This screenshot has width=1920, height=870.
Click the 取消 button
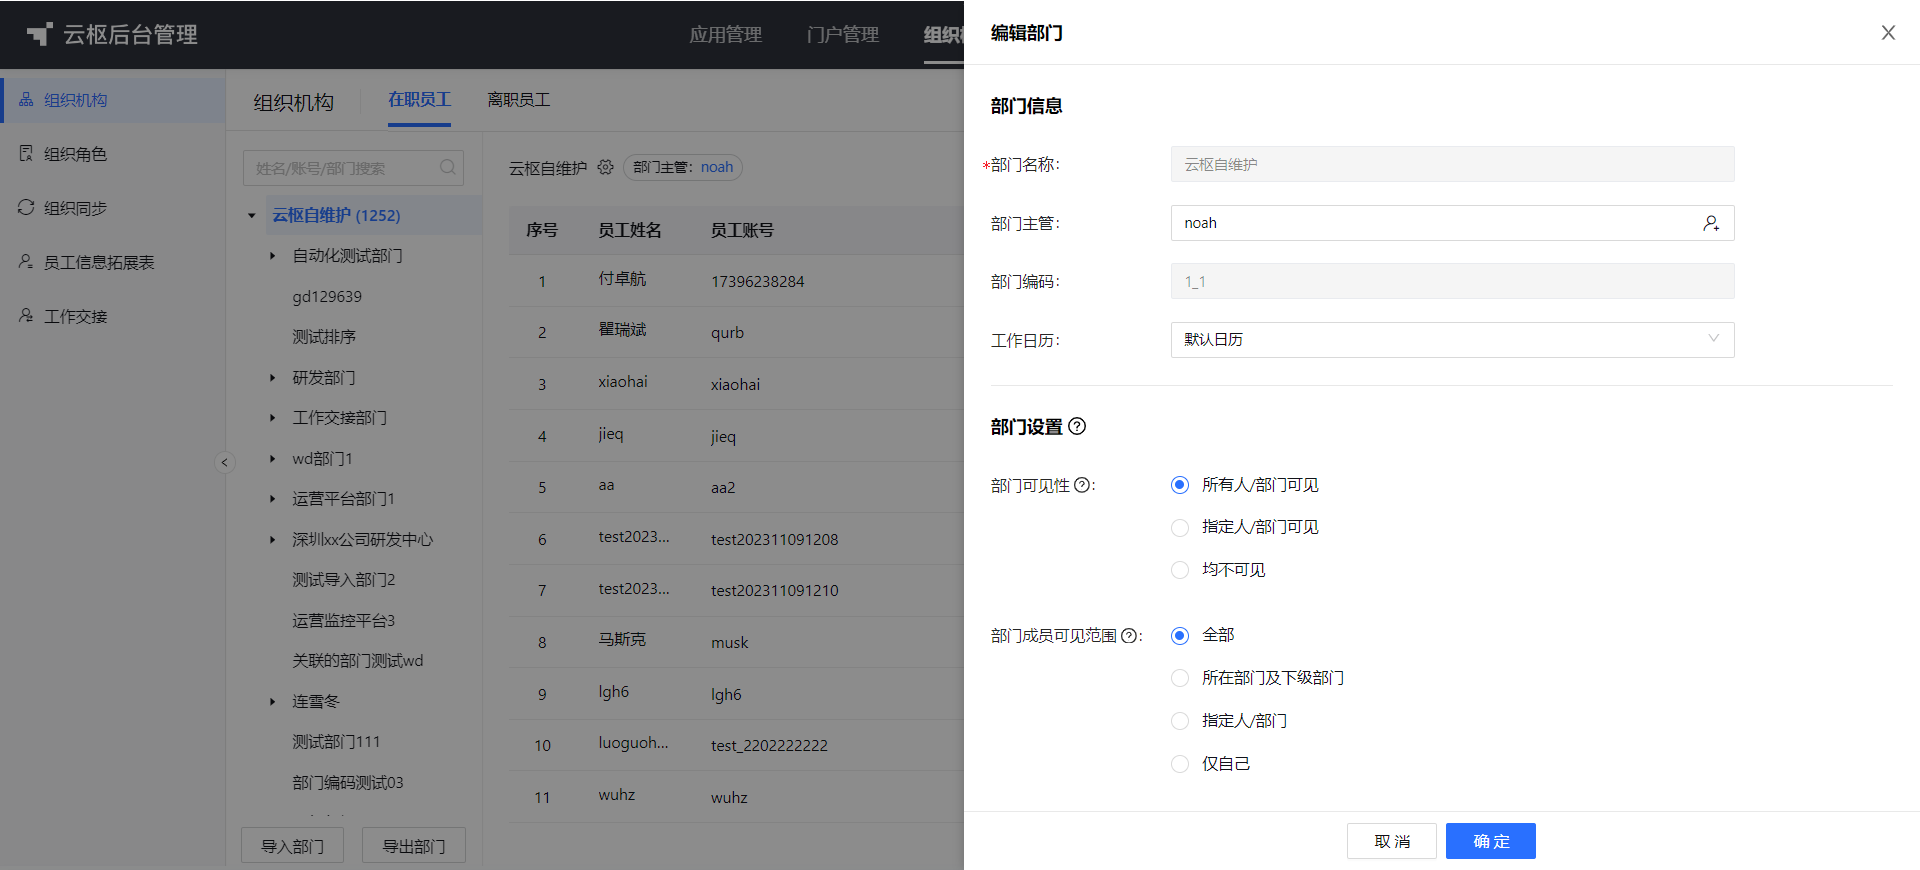[1391, 841]
